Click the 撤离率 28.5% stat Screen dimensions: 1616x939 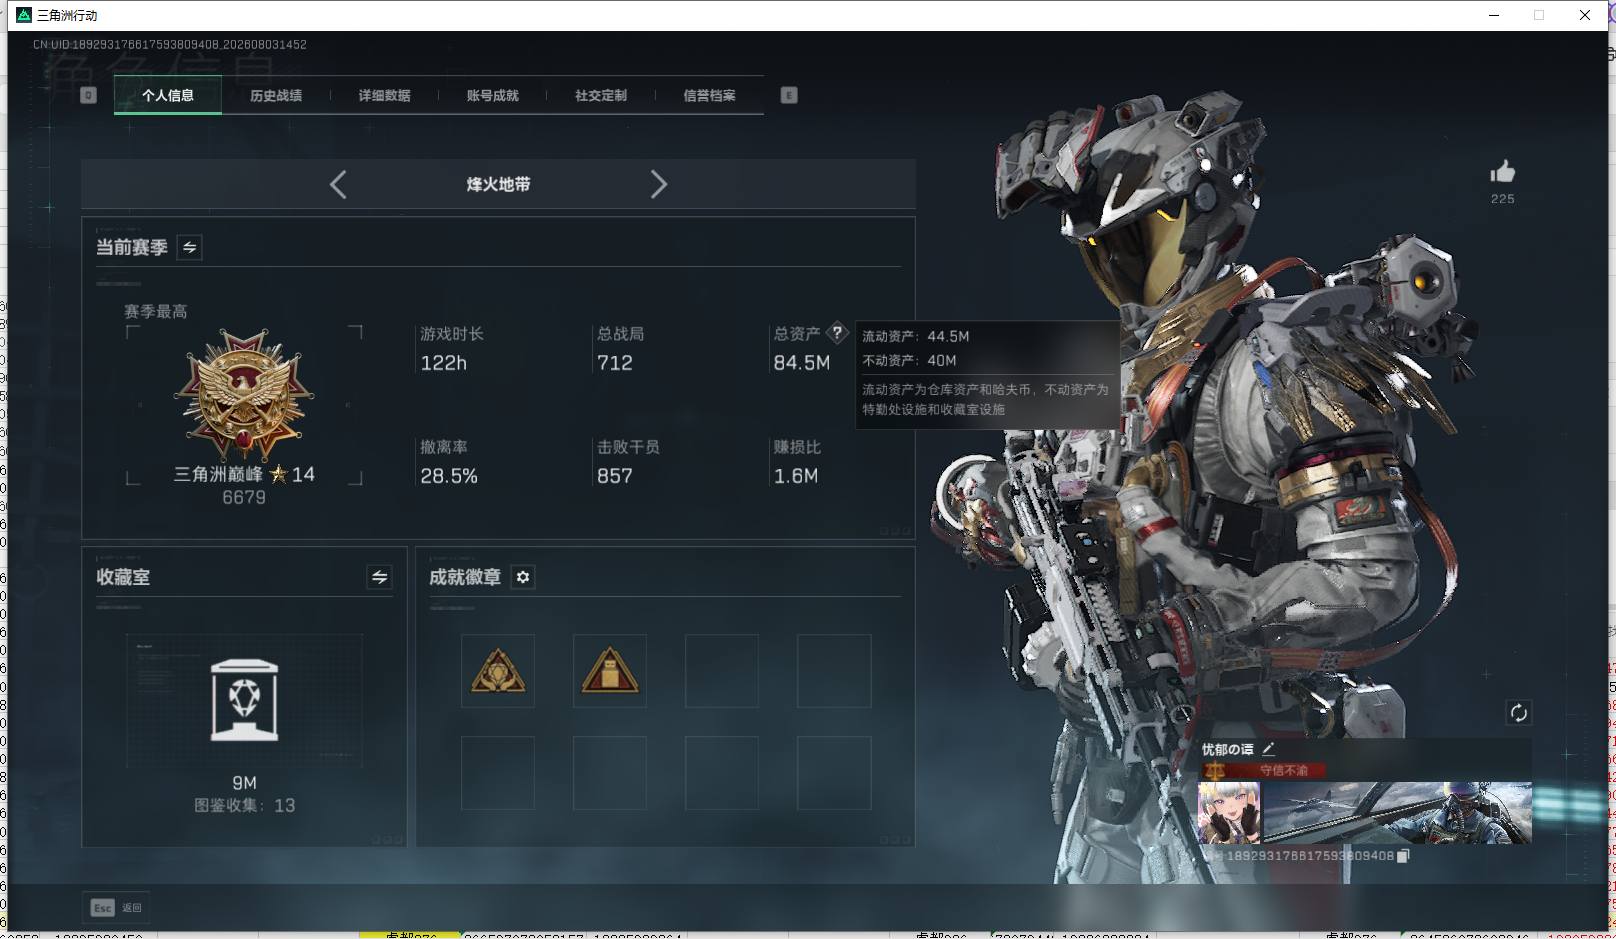pos(448,462)
